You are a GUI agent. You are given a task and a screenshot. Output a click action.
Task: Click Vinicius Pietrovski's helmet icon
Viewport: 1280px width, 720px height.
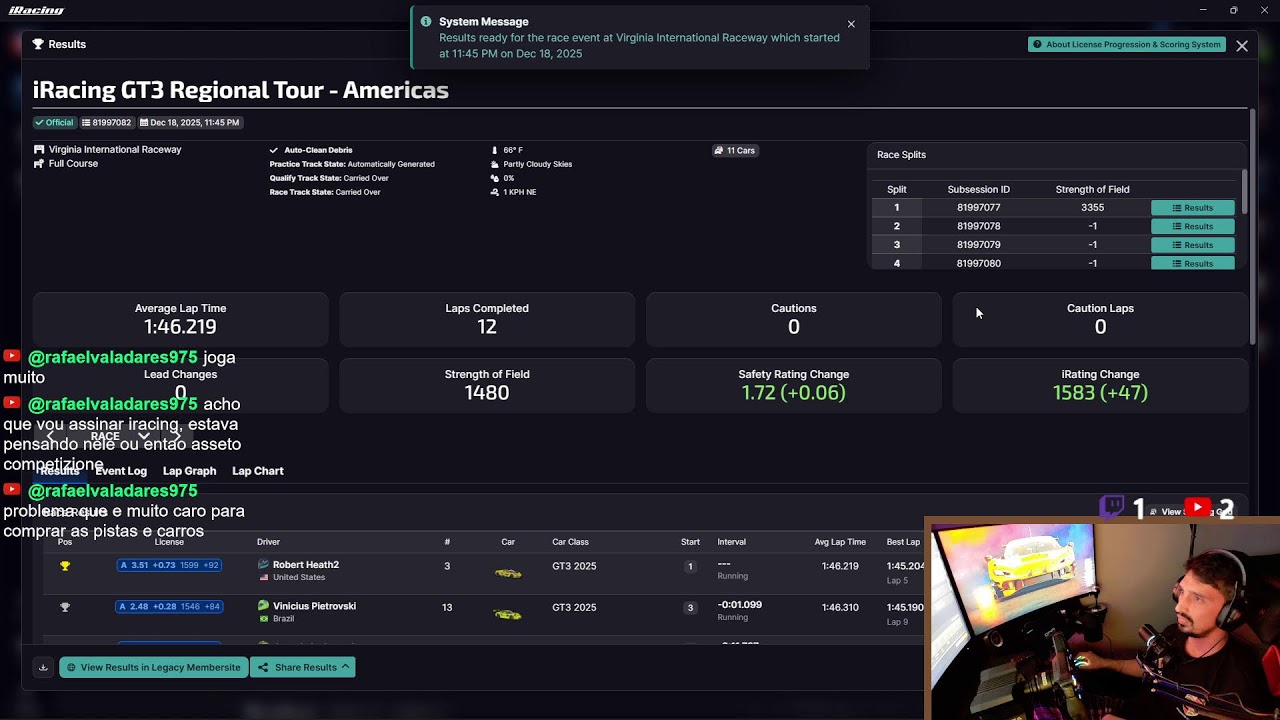click(264, 606)
